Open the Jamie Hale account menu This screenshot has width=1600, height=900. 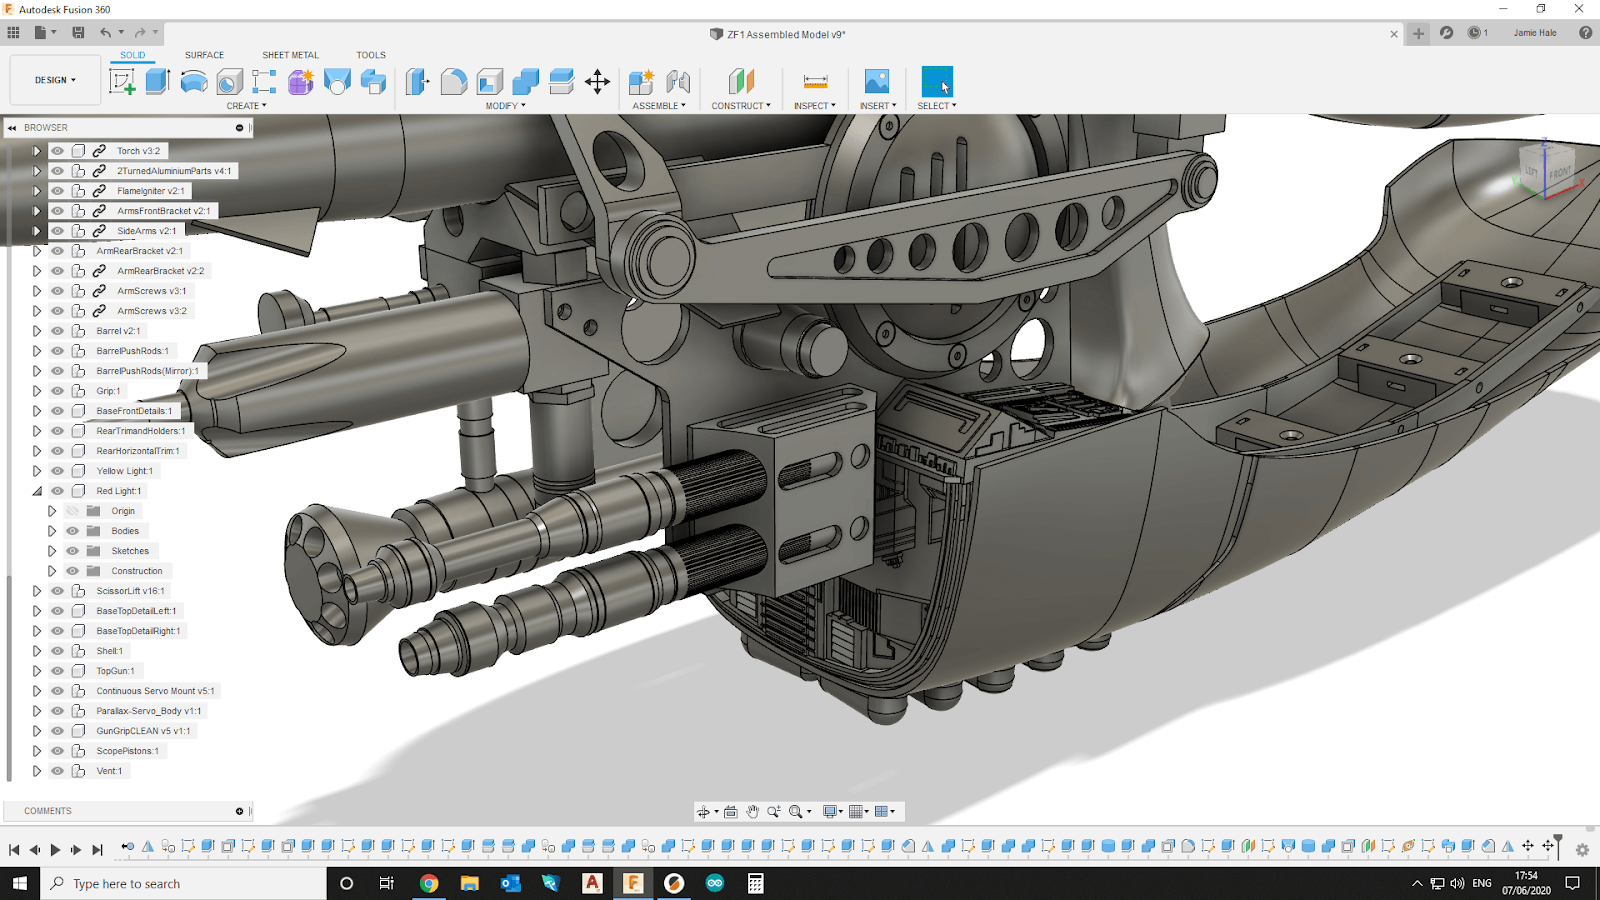click(1535, 33)
